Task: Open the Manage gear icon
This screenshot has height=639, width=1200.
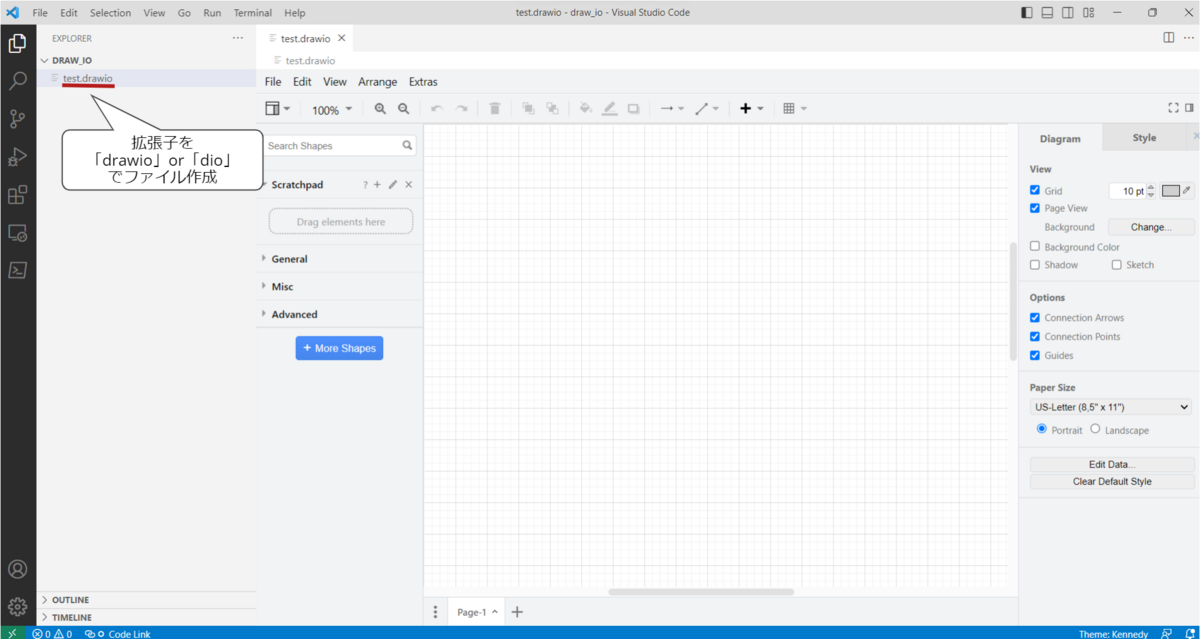Action: click(x=17, y=606)
